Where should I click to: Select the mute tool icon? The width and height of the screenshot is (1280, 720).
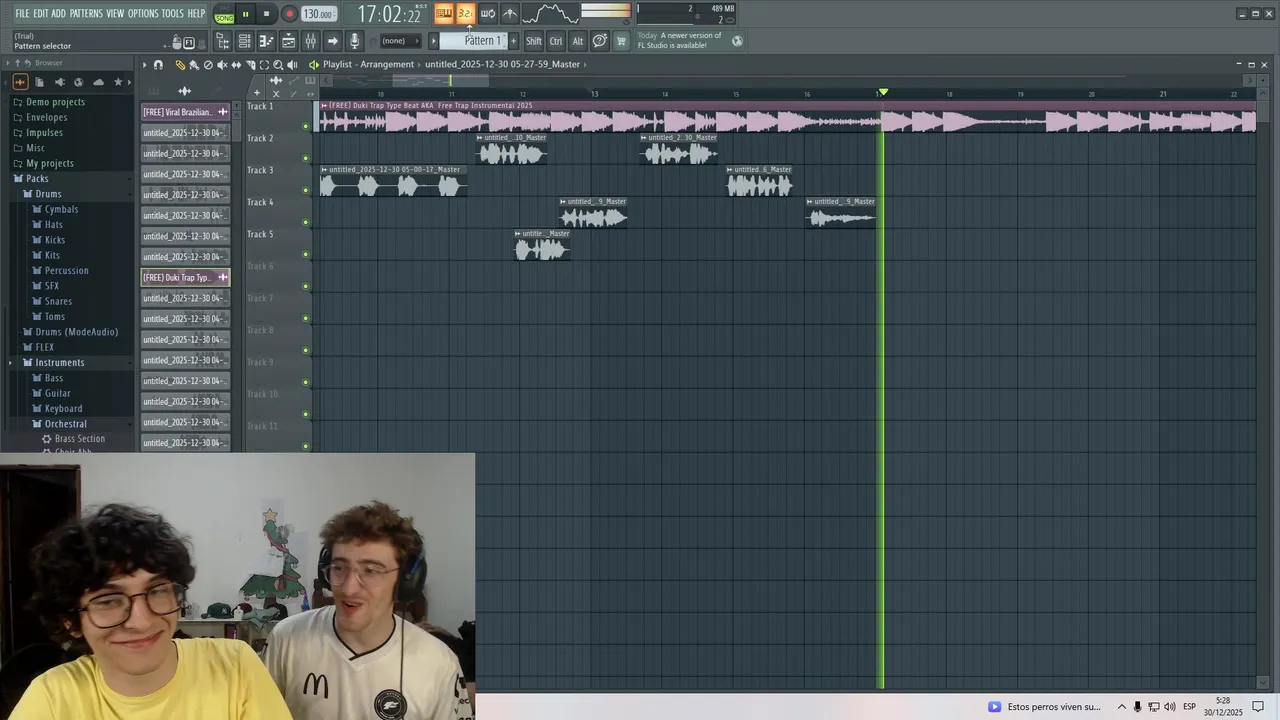click(x=222, y=64)
